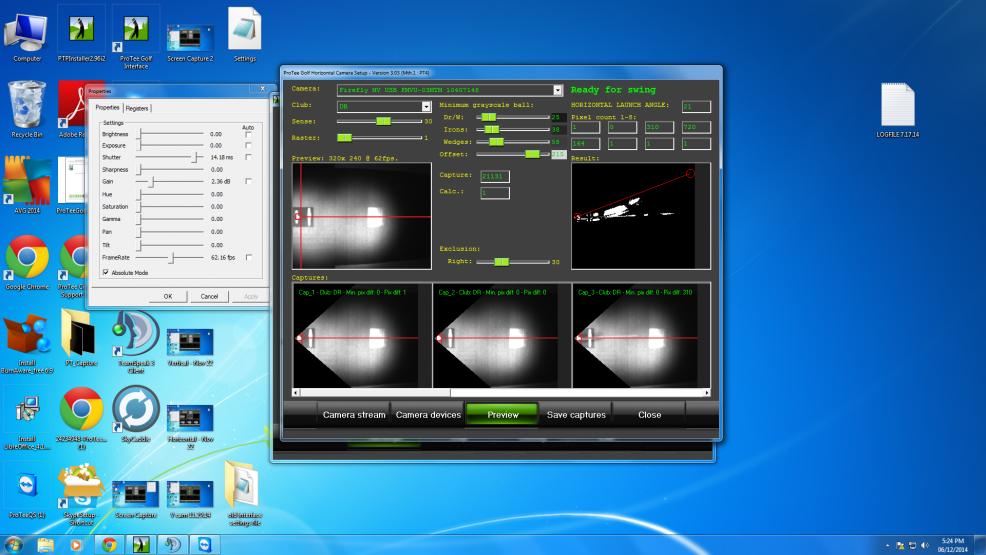This screenshot has width=986, height=555.
Task: Click the Gain slider in Properties
Action: click(x=152, y=182)
